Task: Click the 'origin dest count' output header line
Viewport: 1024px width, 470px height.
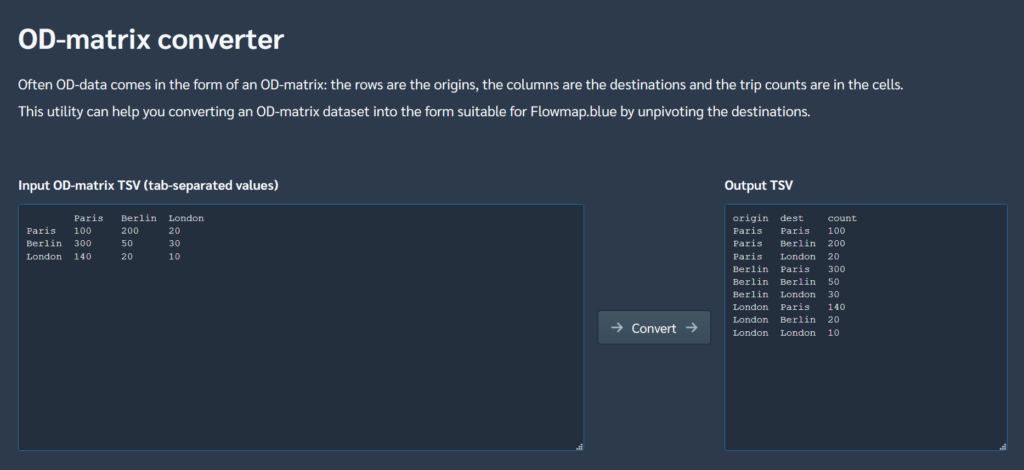Action: pos(794,218)
